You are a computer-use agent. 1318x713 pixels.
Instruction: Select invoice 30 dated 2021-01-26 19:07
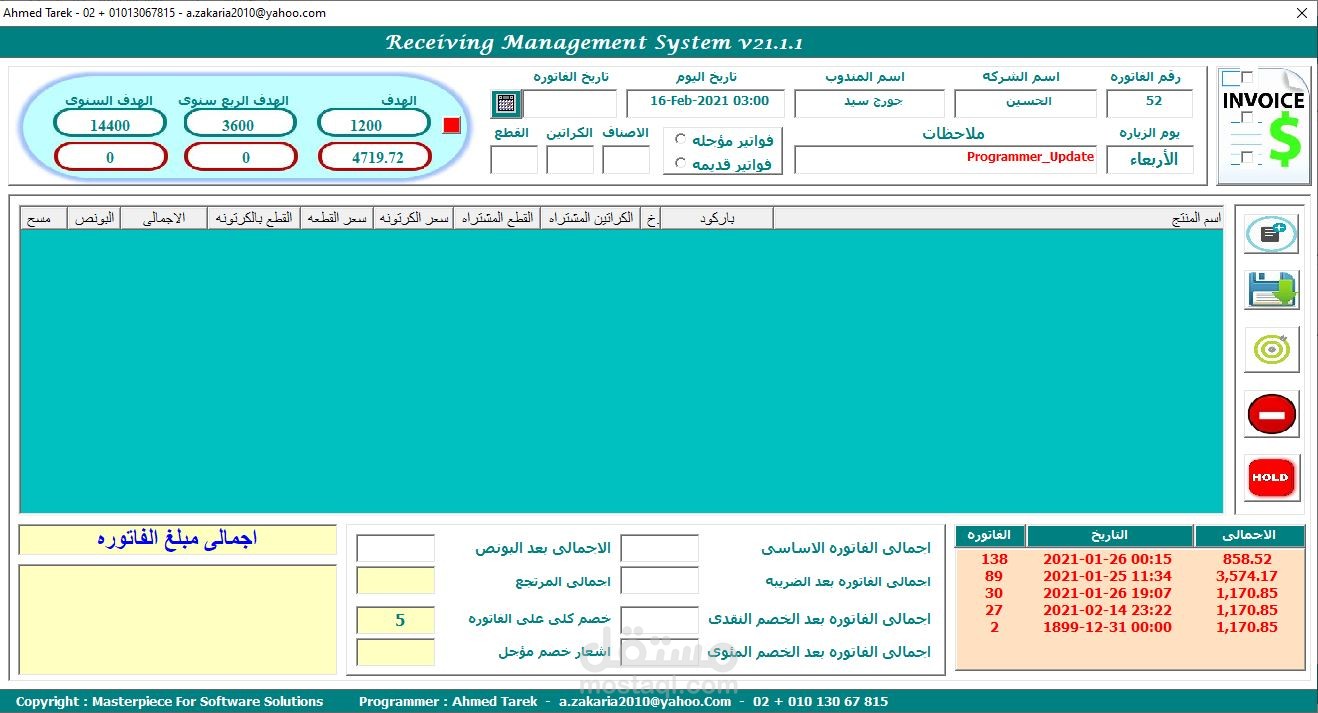1130,593
